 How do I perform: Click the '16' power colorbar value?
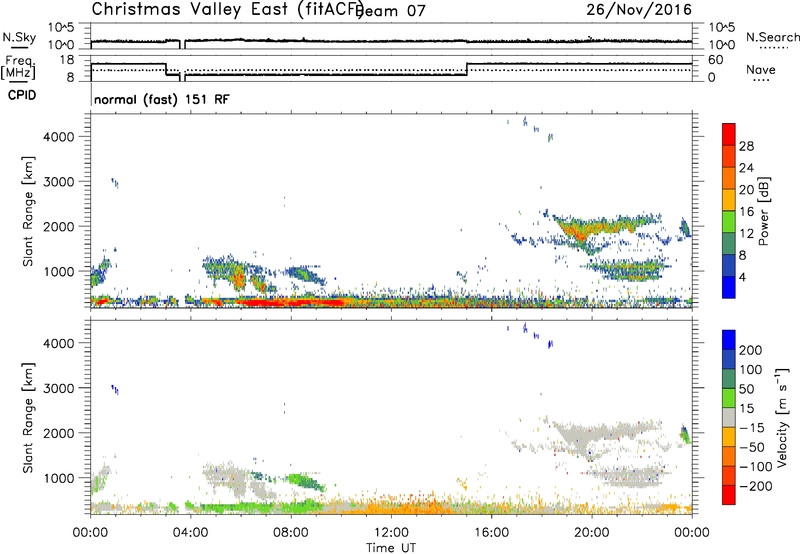(x=746, y=212)
